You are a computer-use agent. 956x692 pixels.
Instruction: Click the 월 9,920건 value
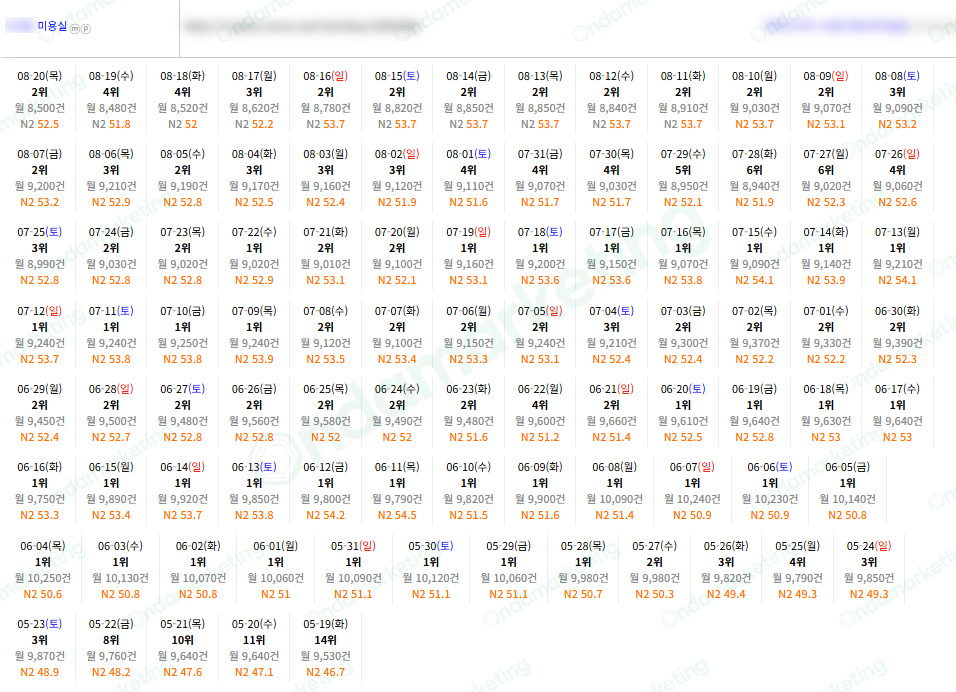click(x=182, y=499)
